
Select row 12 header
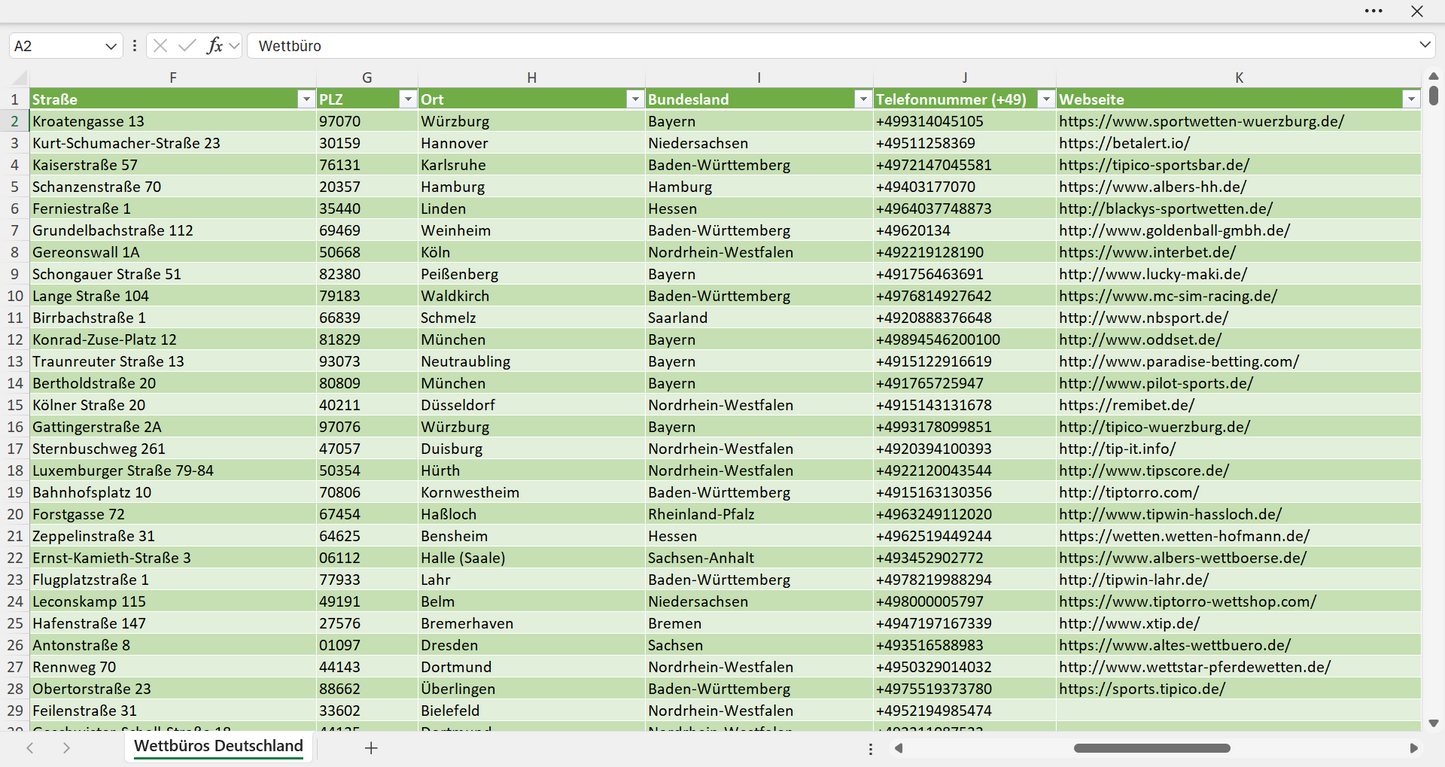[x=15, y=340]
